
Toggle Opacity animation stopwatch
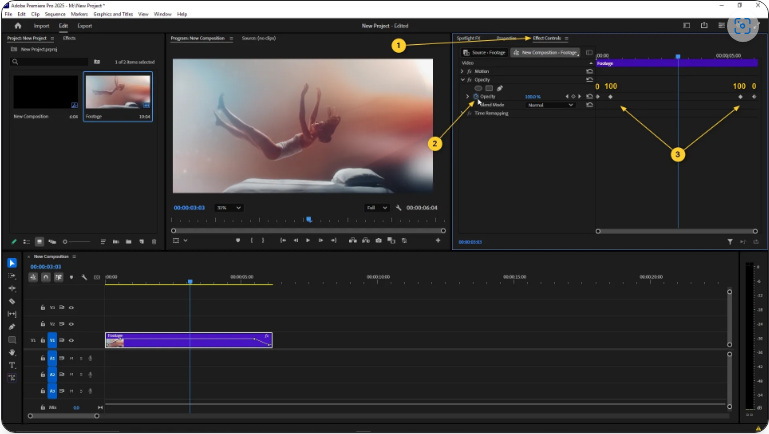pyautogui.click(x=476, y=97)
